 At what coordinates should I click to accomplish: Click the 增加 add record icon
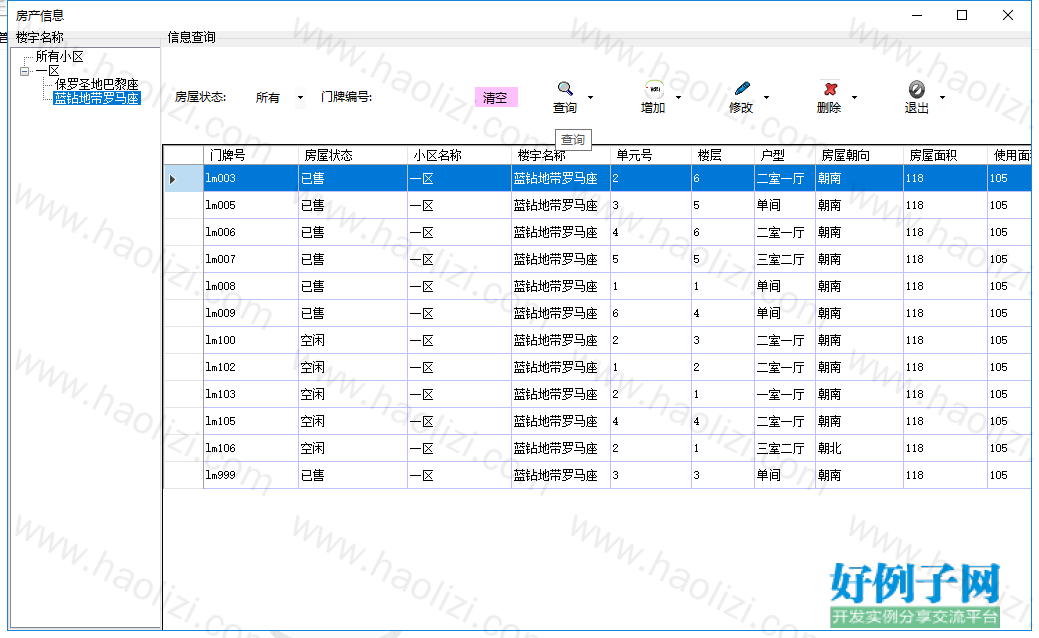coord(653,89)
